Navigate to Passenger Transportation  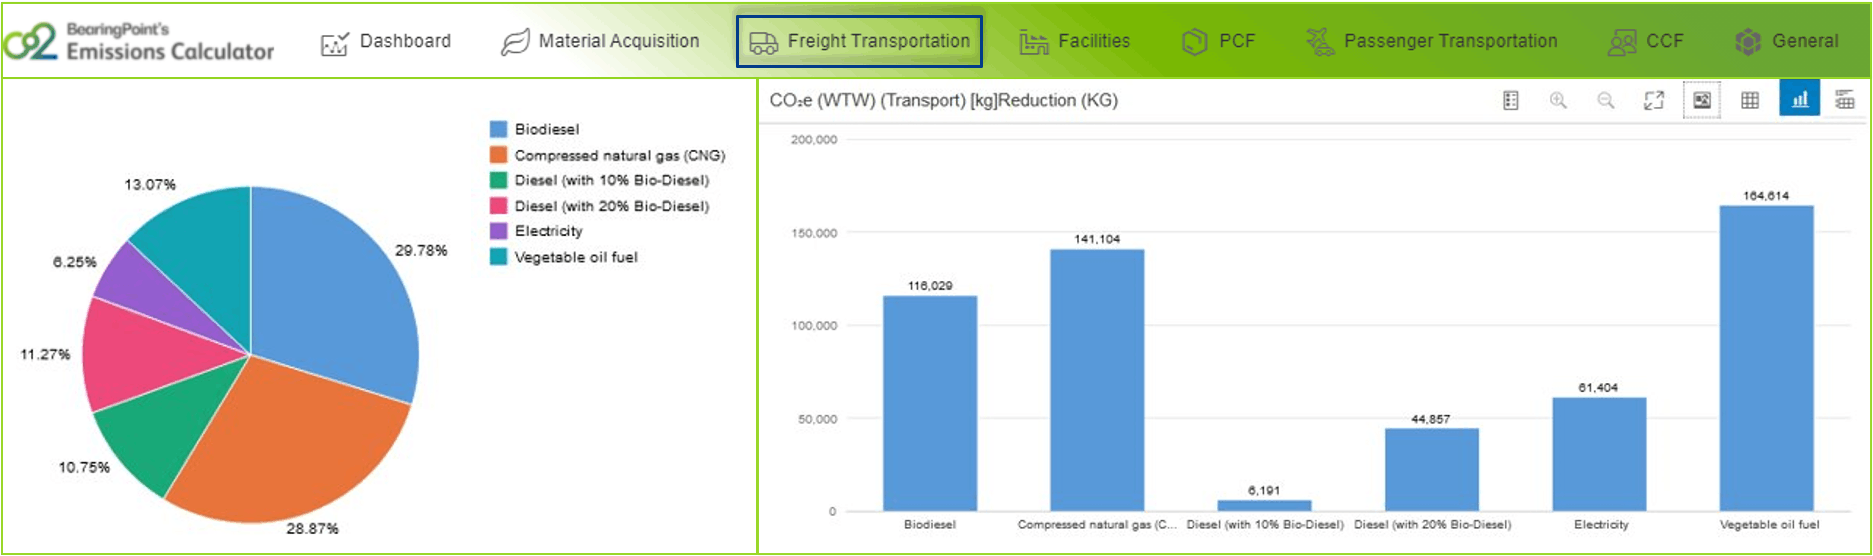[1432, 42]
